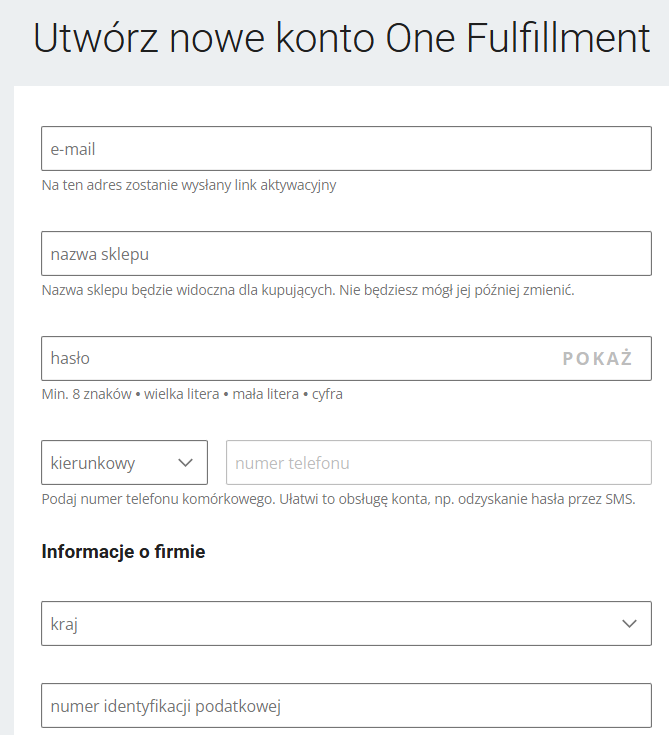The width and height of the screenshot is (669, 735).
Task: Click the kierunkowy placeholder label text
Action: 93,463
